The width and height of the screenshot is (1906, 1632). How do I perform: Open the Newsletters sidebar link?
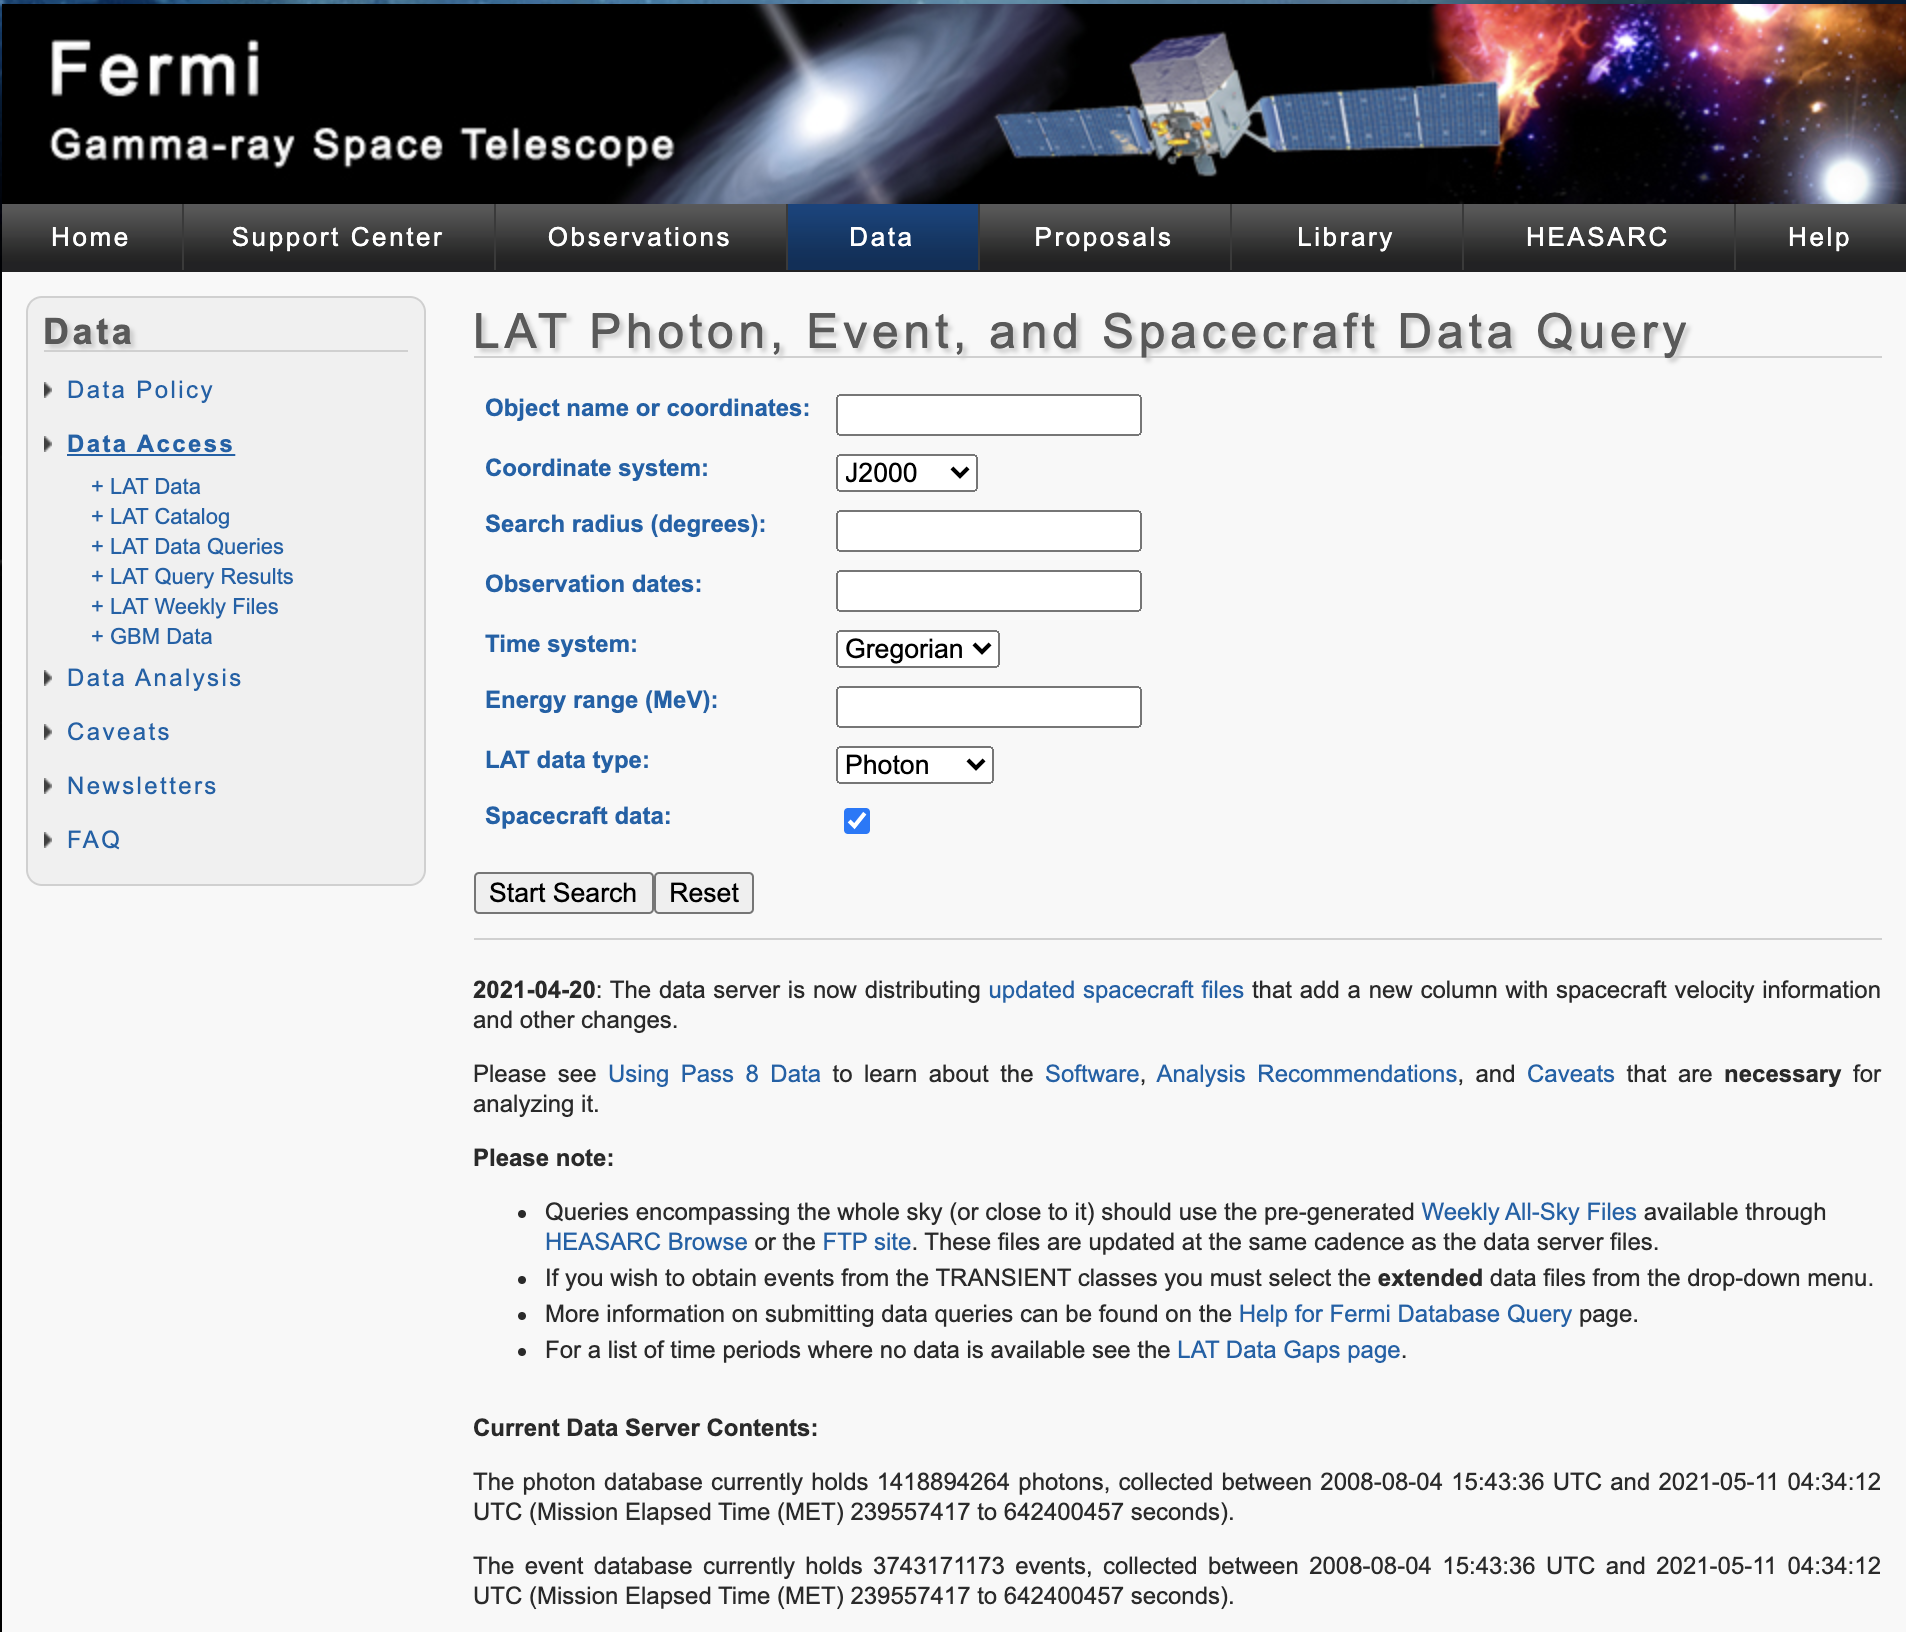142,786
